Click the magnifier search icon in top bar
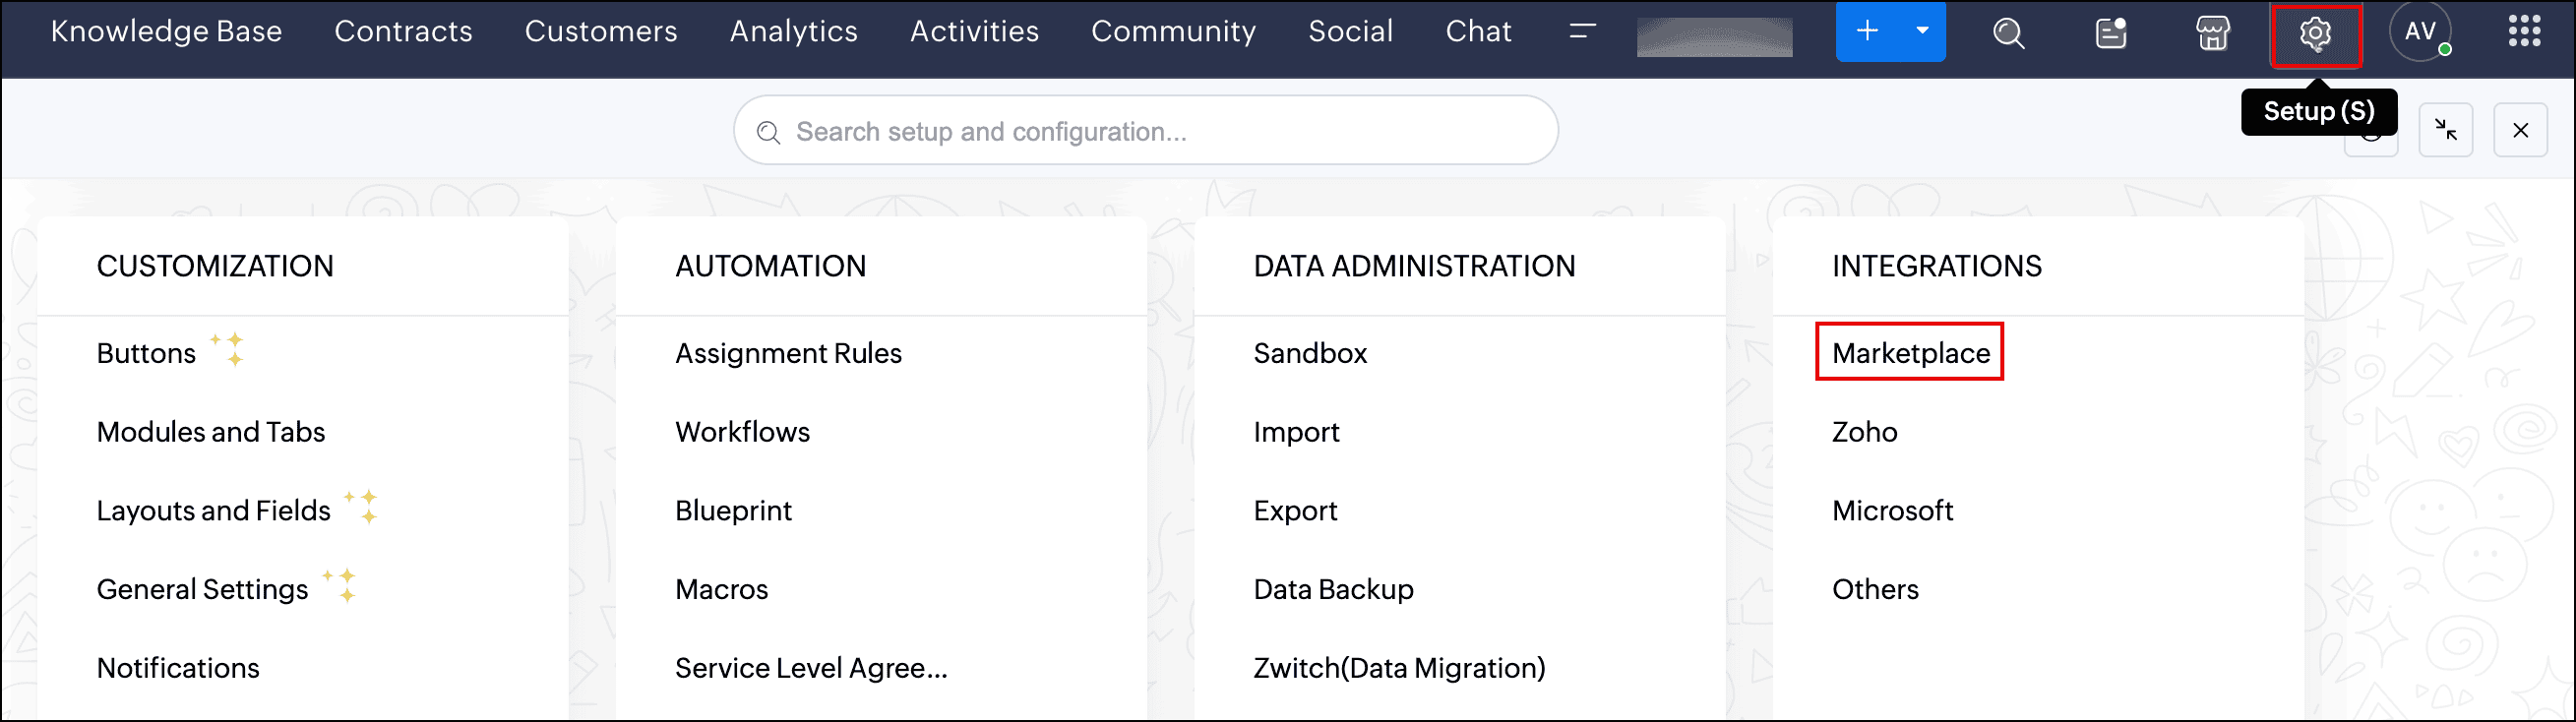The width and height of the screenshot is (2576, 722). (2008, 34)
